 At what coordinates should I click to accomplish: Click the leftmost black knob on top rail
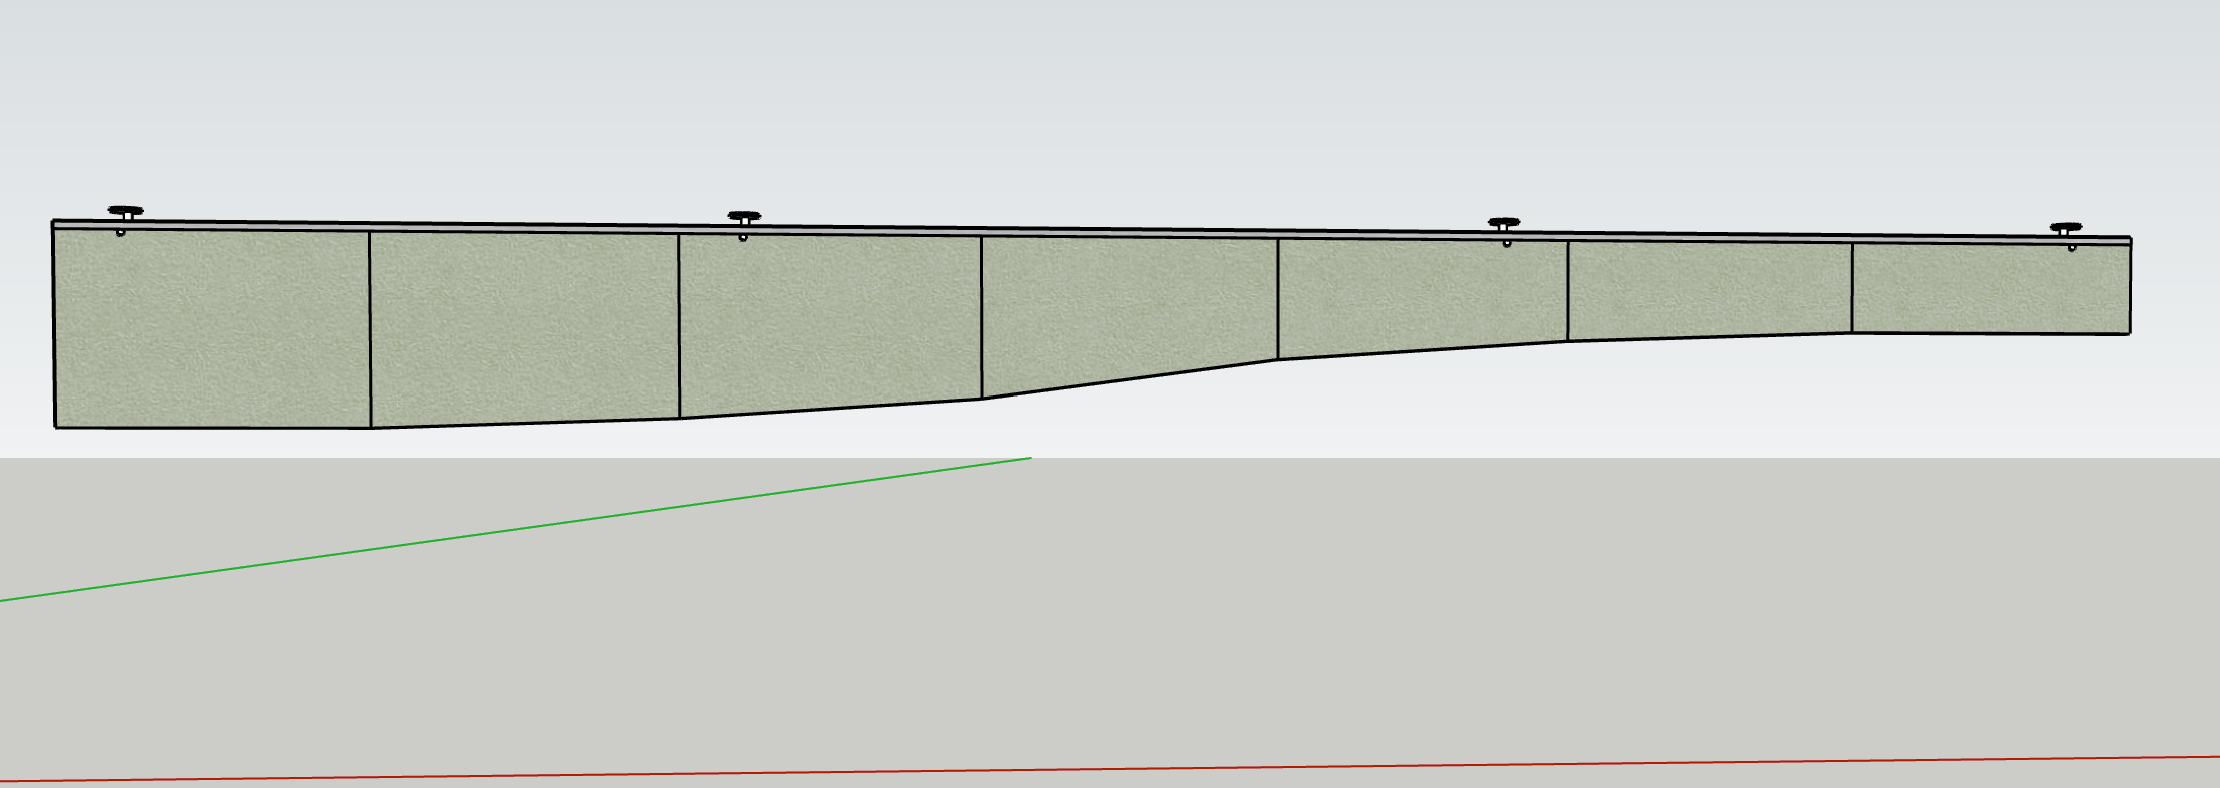(126, 213)
